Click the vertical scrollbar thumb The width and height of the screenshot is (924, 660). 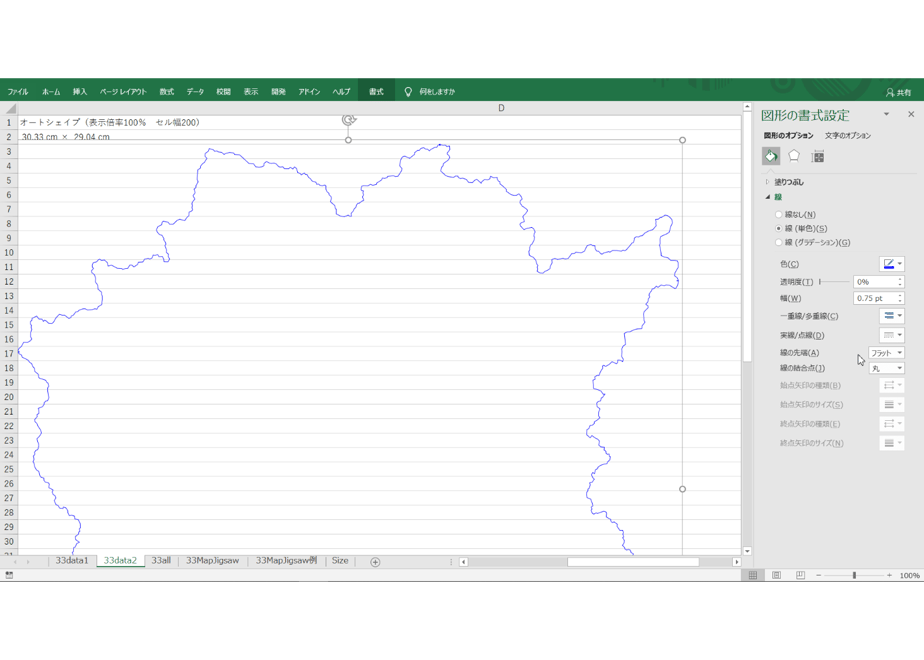tap(747, 237)
